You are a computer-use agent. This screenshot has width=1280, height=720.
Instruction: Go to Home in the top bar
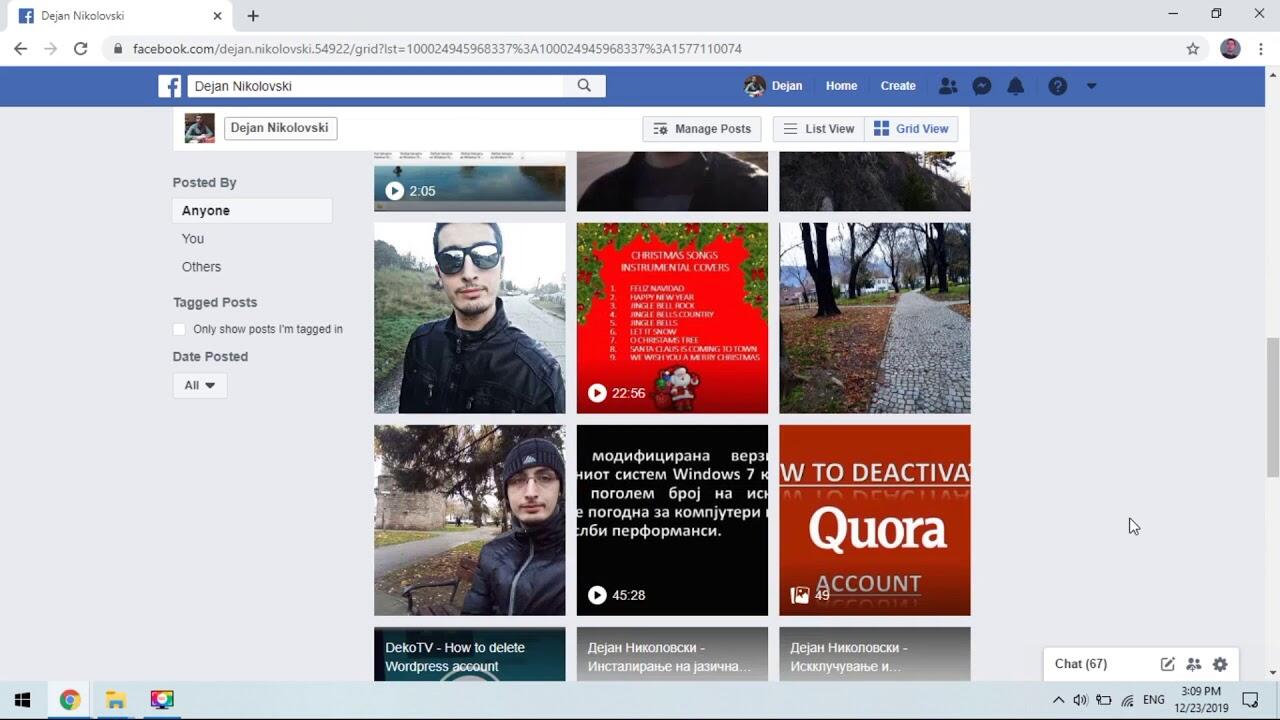click(x=841, y=86)
